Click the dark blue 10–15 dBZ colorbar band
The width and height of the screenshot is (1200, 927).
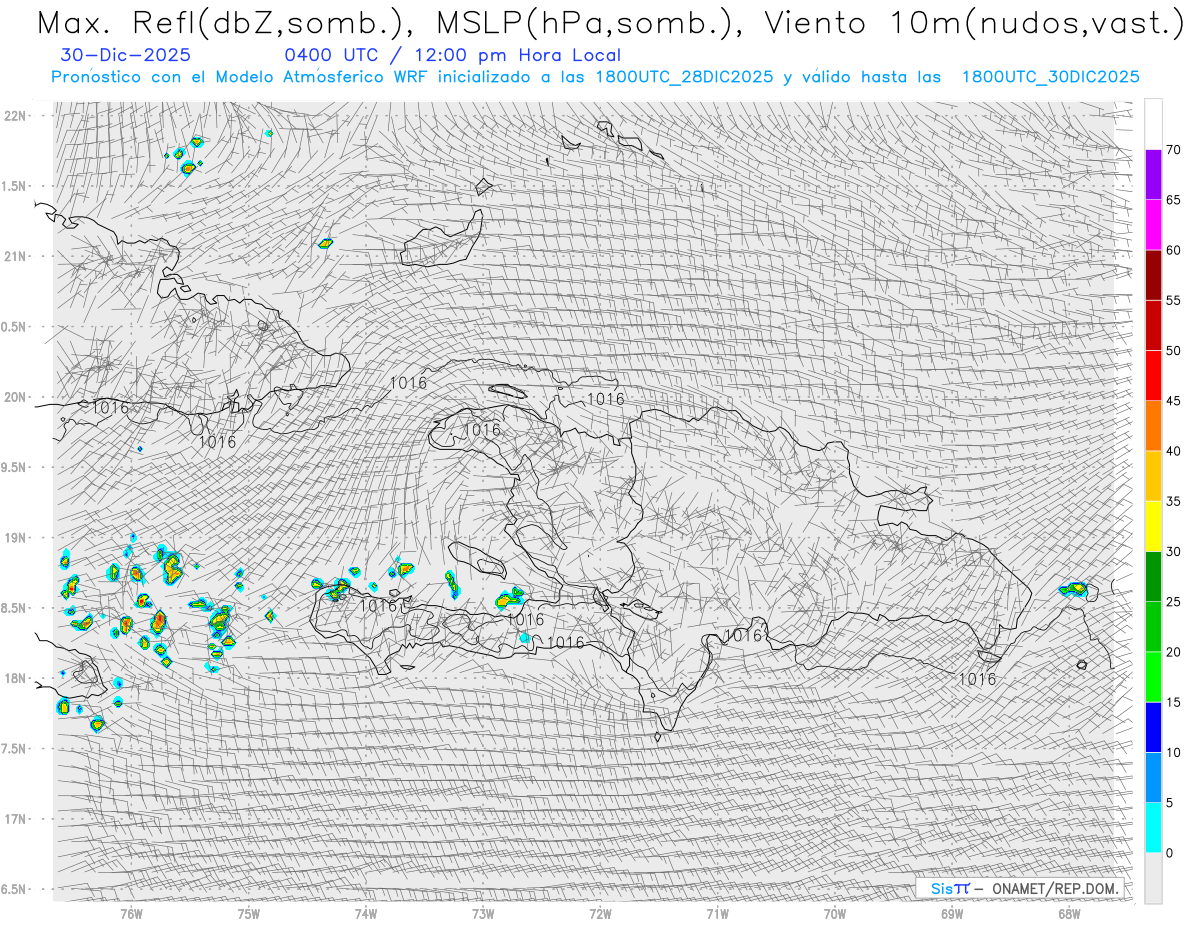click(1153, 727)
